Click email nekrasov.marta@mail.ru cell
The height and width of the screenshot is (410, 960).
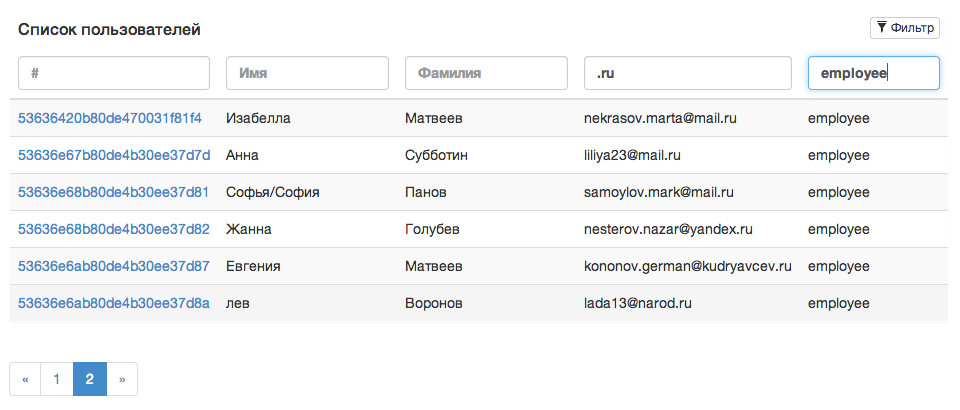click(x=660, y=118)
